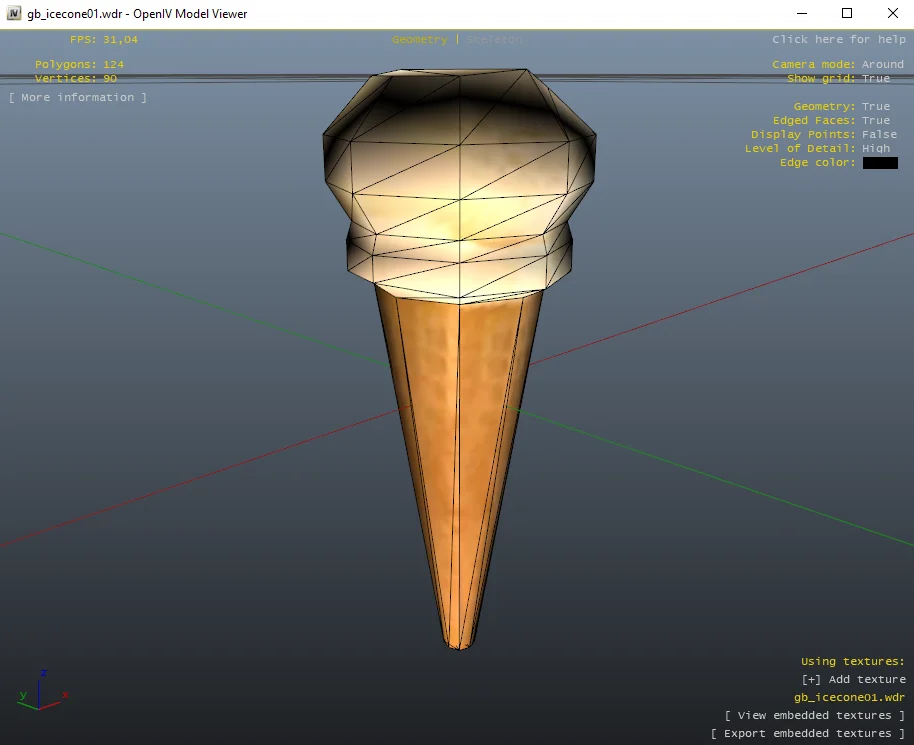
Task: Click the OpenIV app icon in title bar
Action: [x=14, y=14]
